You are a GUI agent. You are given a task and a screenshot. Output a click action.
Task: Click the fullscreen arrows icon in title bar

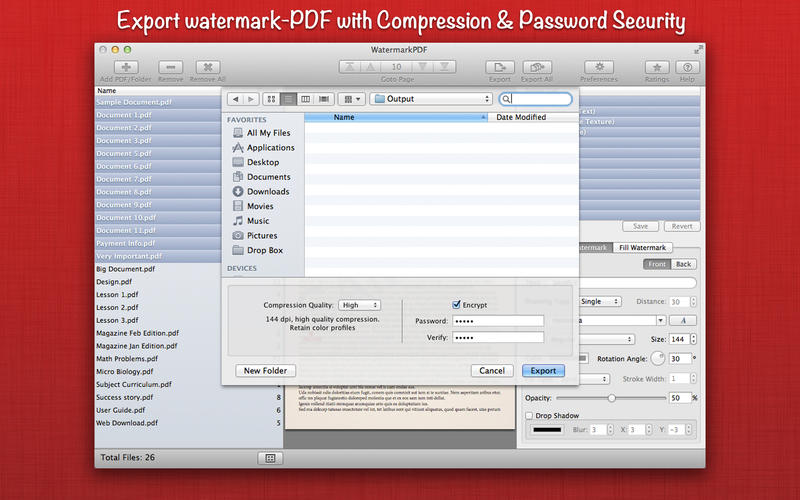click(698, 50)
